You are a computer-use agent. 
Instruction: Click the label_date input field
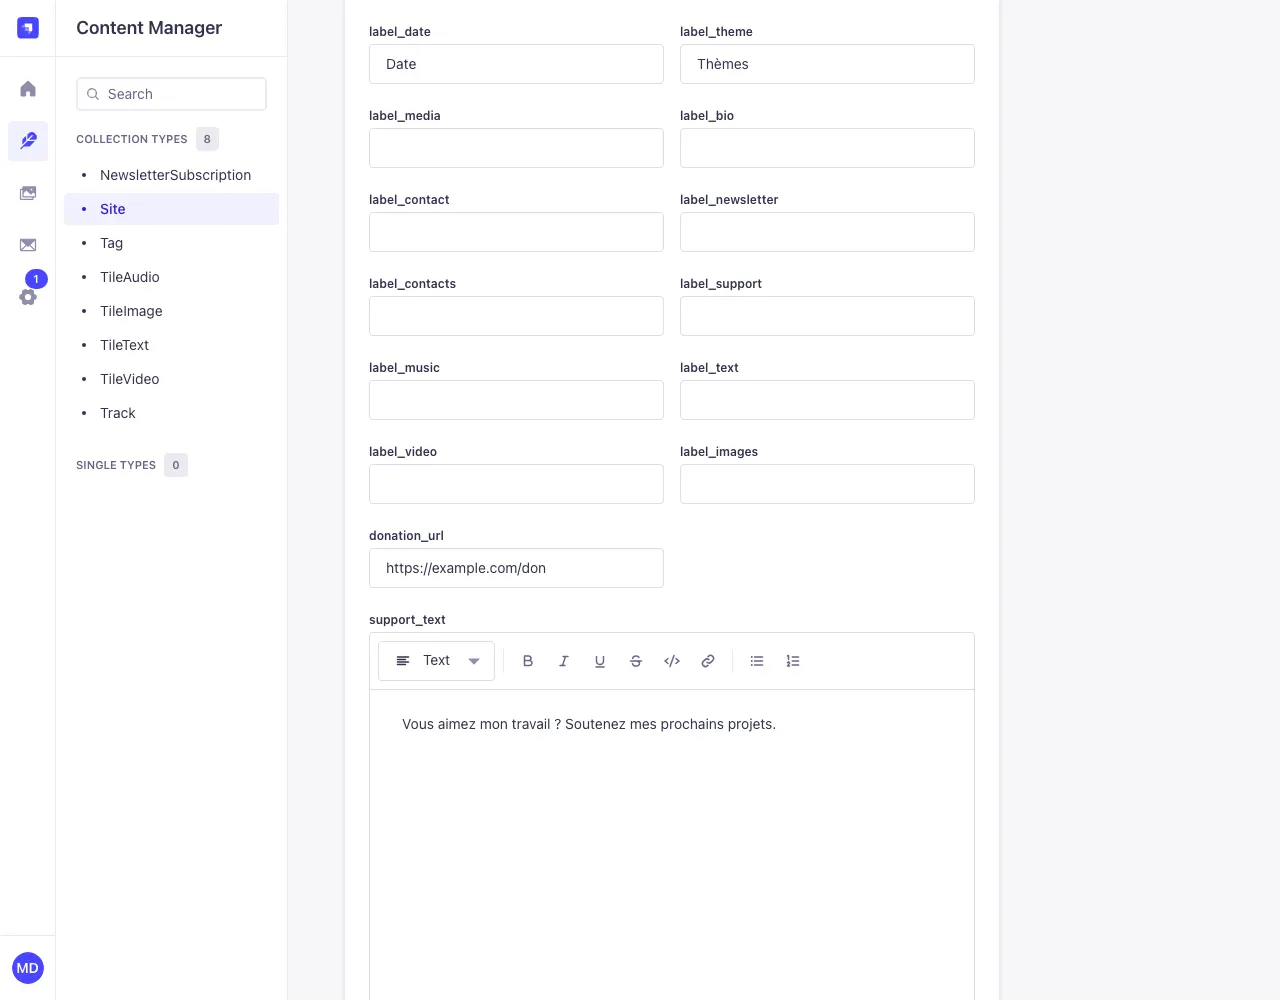coord(516,64)
